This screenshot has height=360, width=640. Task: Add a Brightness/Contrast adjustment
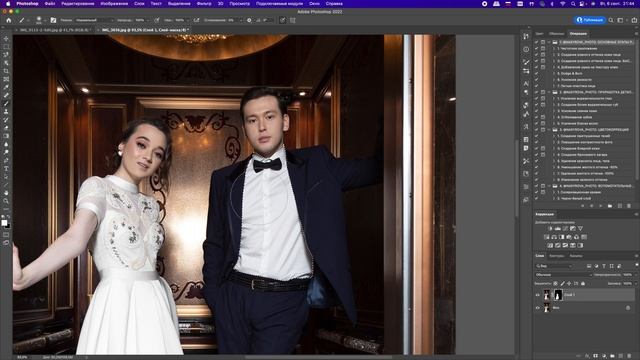pyautogui.click(x=550, y=229)
